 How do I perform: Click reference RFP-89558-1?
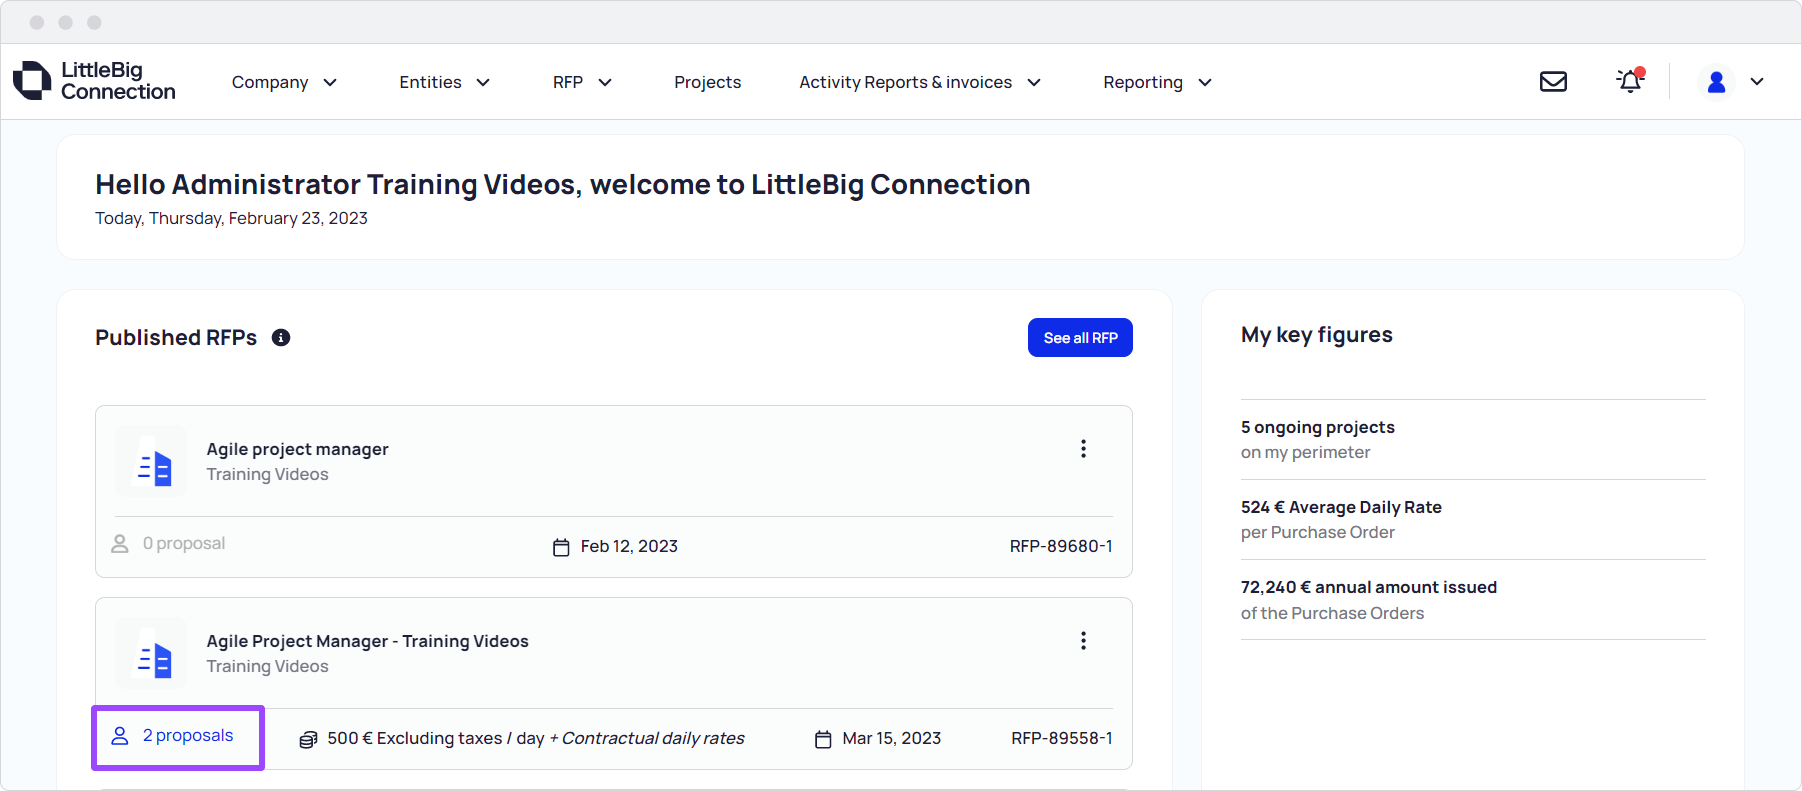point(1062,739)
